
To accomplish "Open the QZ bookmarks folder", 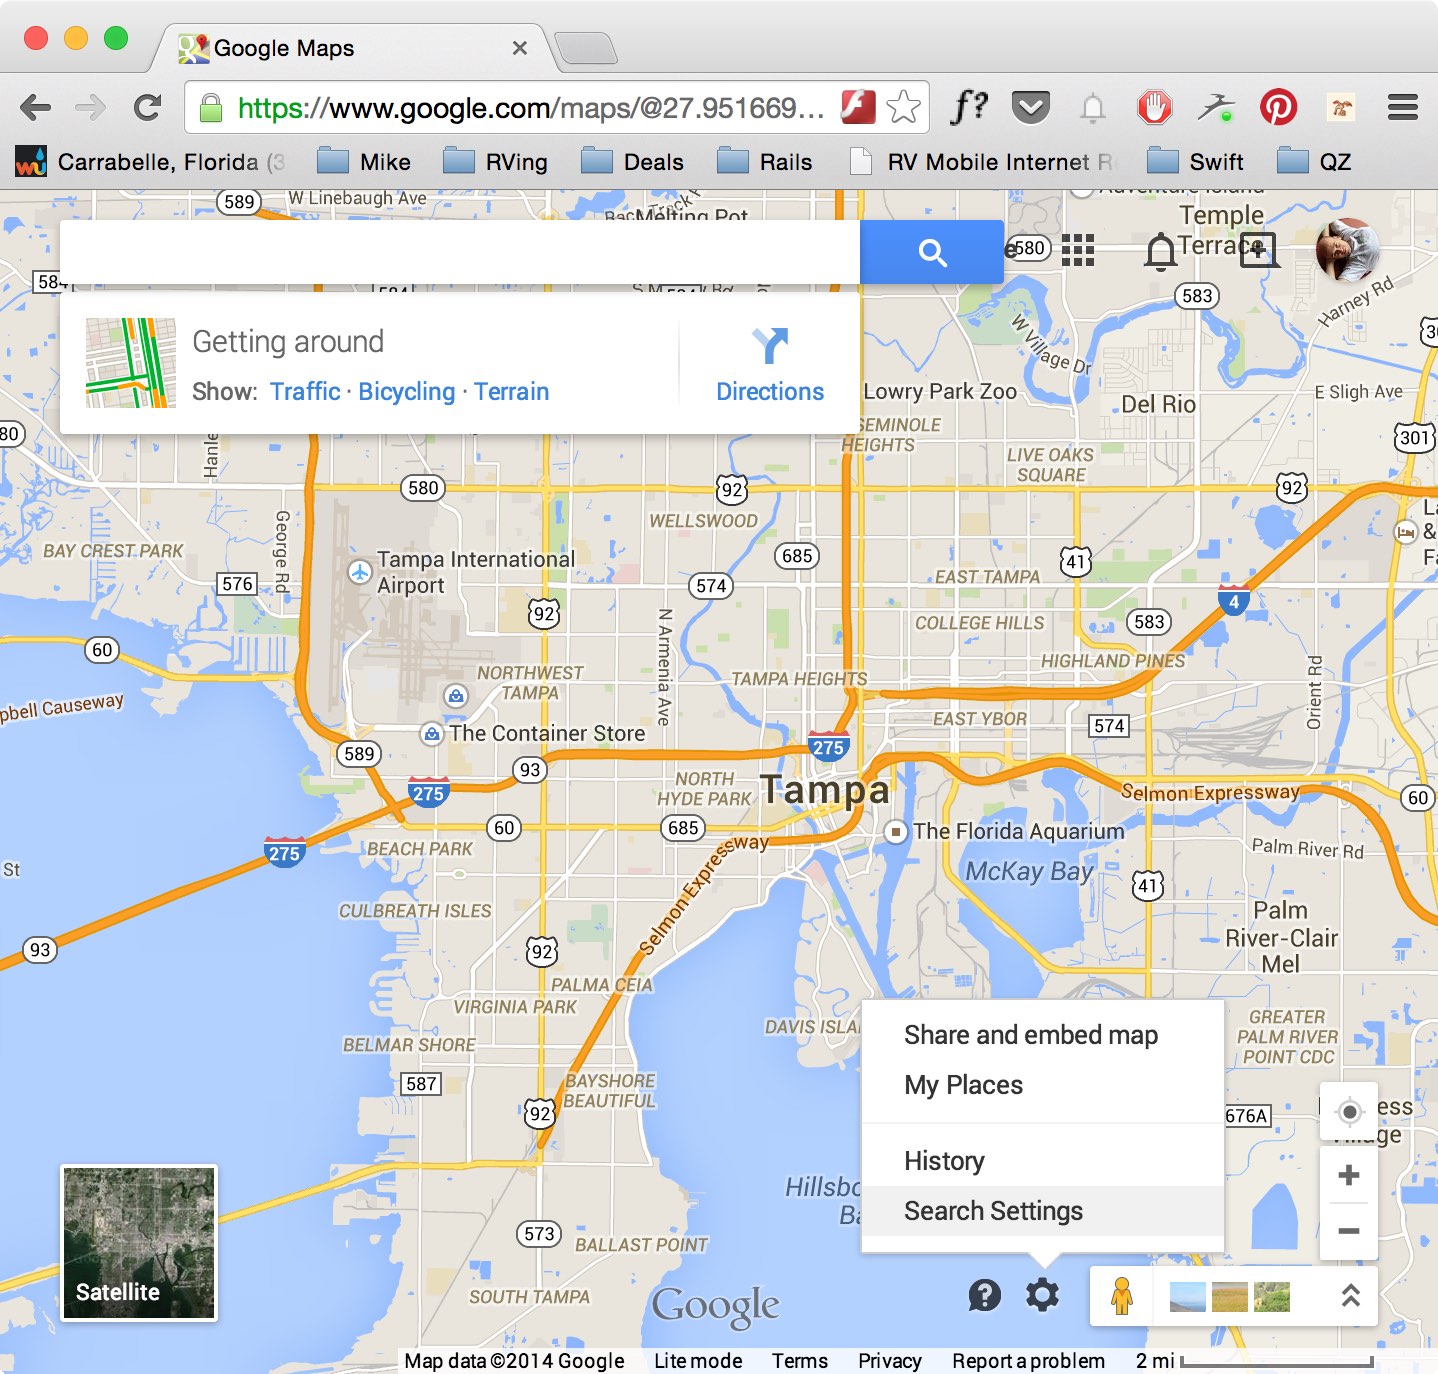I will click(1314, 162).
